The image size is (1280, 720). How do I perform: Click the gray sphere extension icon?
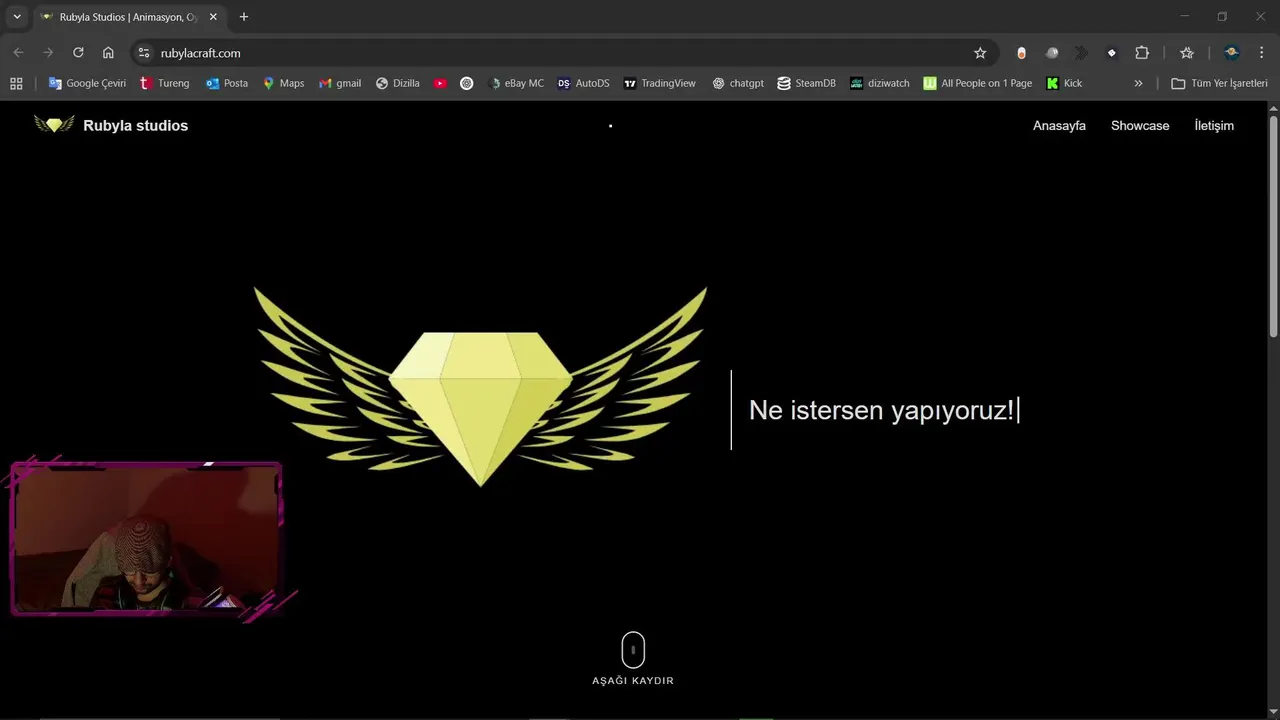pos(1052,53)
